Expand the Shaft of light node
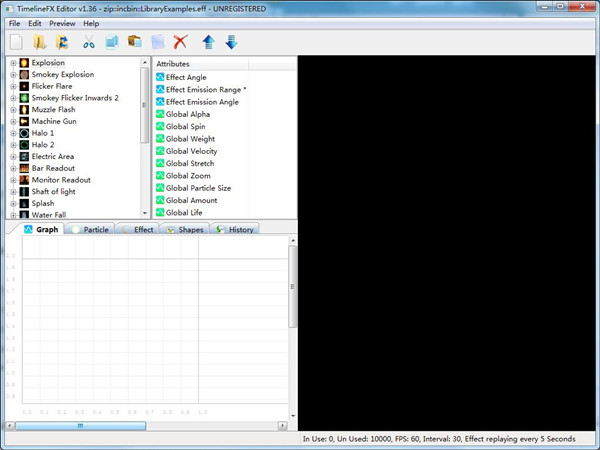Viewport: 600px width, 450px height. coord(13,192)
